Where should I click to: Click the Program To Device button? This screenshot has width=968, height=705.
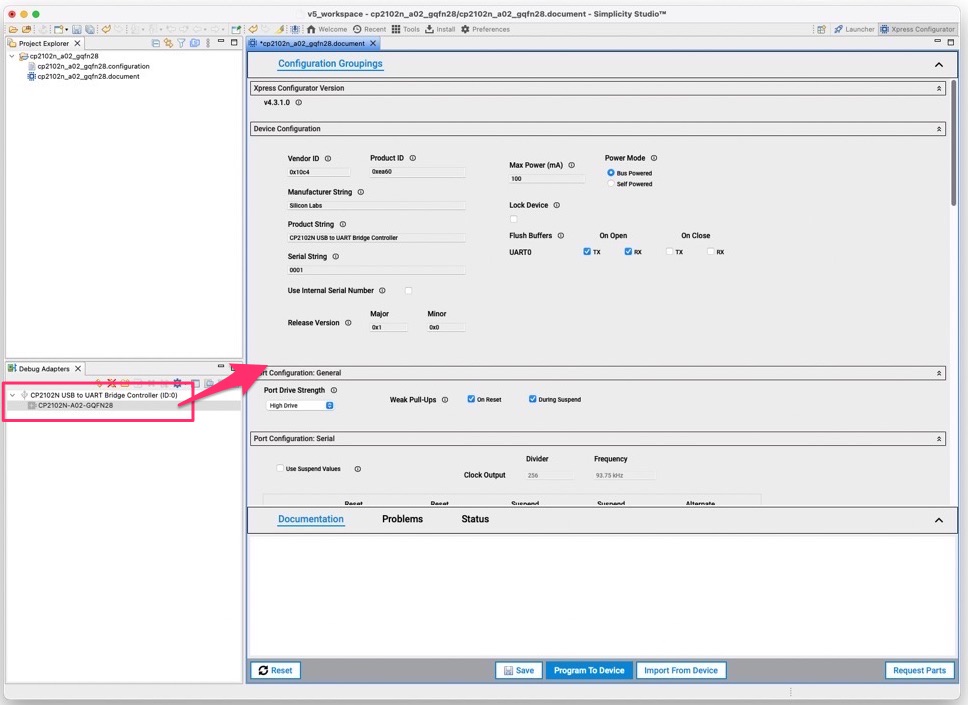click(x=589, y=670)
